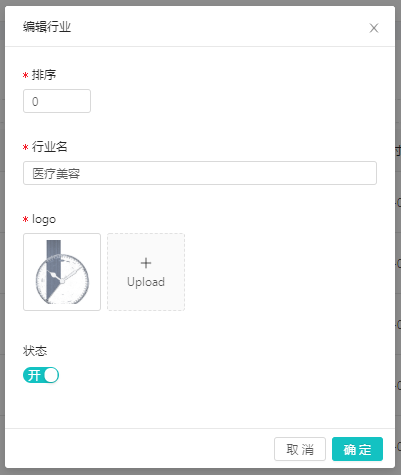This screenshot has width=401, height=475.
Task: Click the 排序 field label
Action: click(44, 75)
